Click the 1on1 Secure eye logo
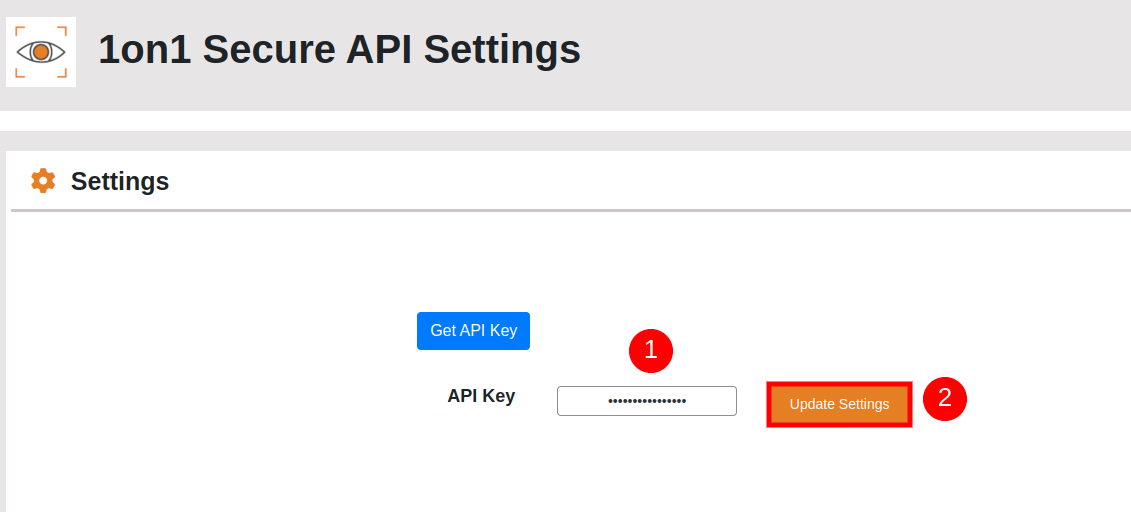 [41, 52]
